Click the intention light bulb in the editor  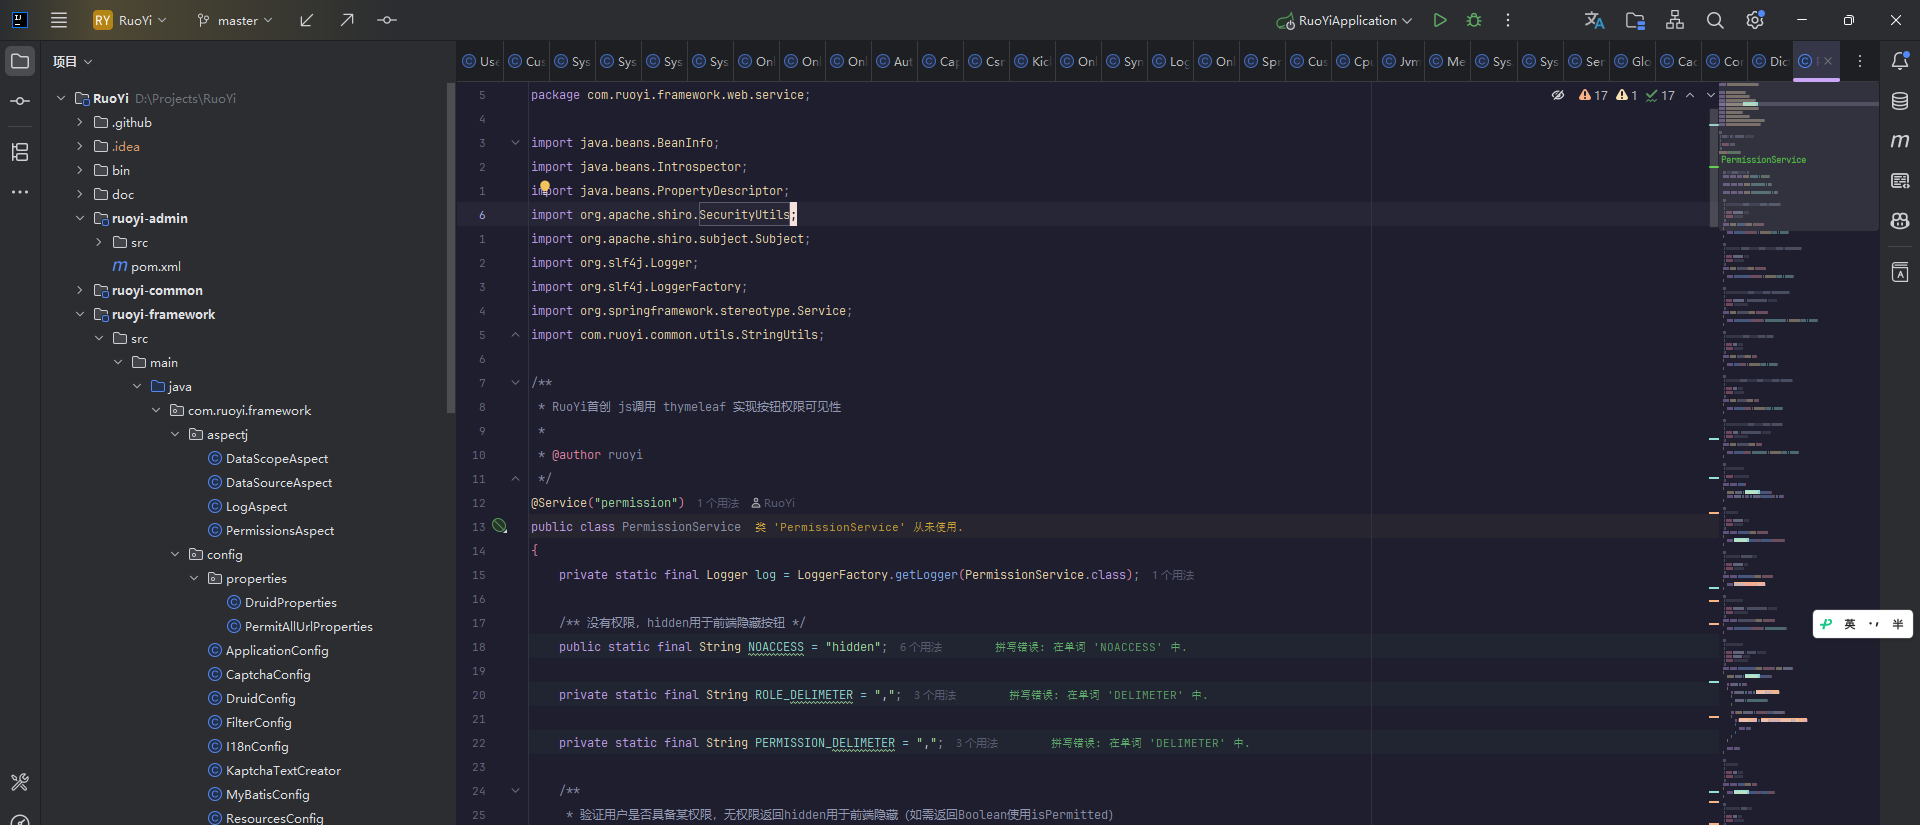tap(545, 186)
